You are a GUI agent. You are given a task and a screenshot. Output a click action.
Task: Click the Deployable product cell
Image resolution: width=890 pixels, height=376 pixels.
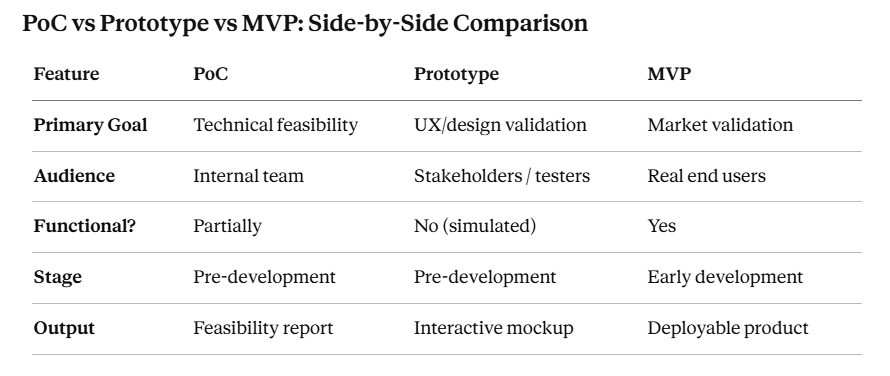click(728, 328)
